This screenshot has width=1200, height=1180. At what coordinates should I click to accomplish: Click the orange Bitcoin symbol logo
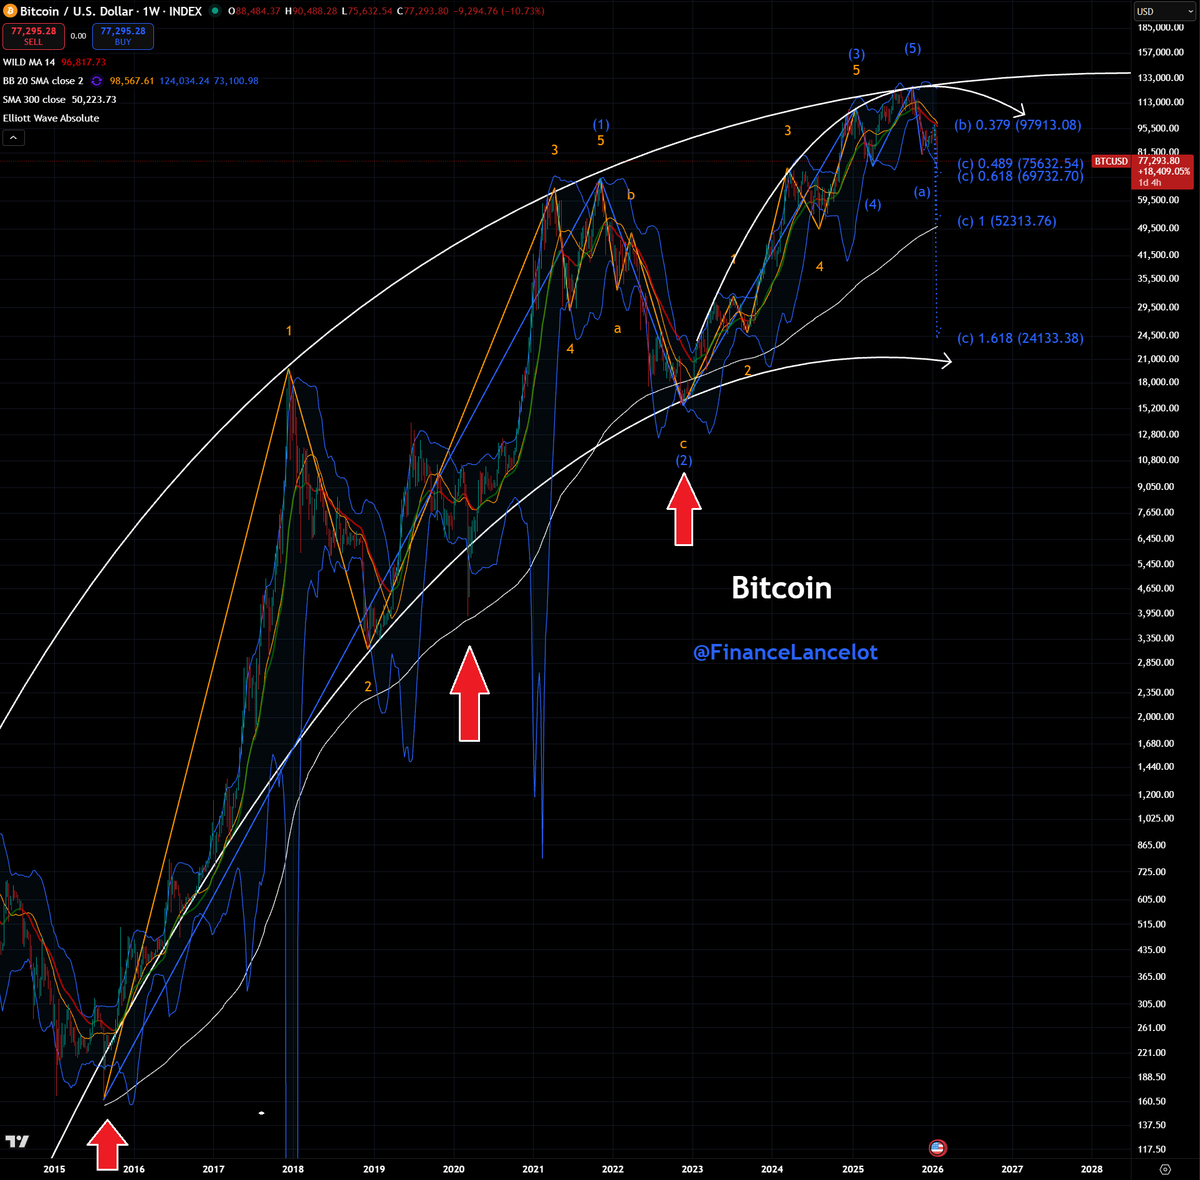(x=10, y=11)
